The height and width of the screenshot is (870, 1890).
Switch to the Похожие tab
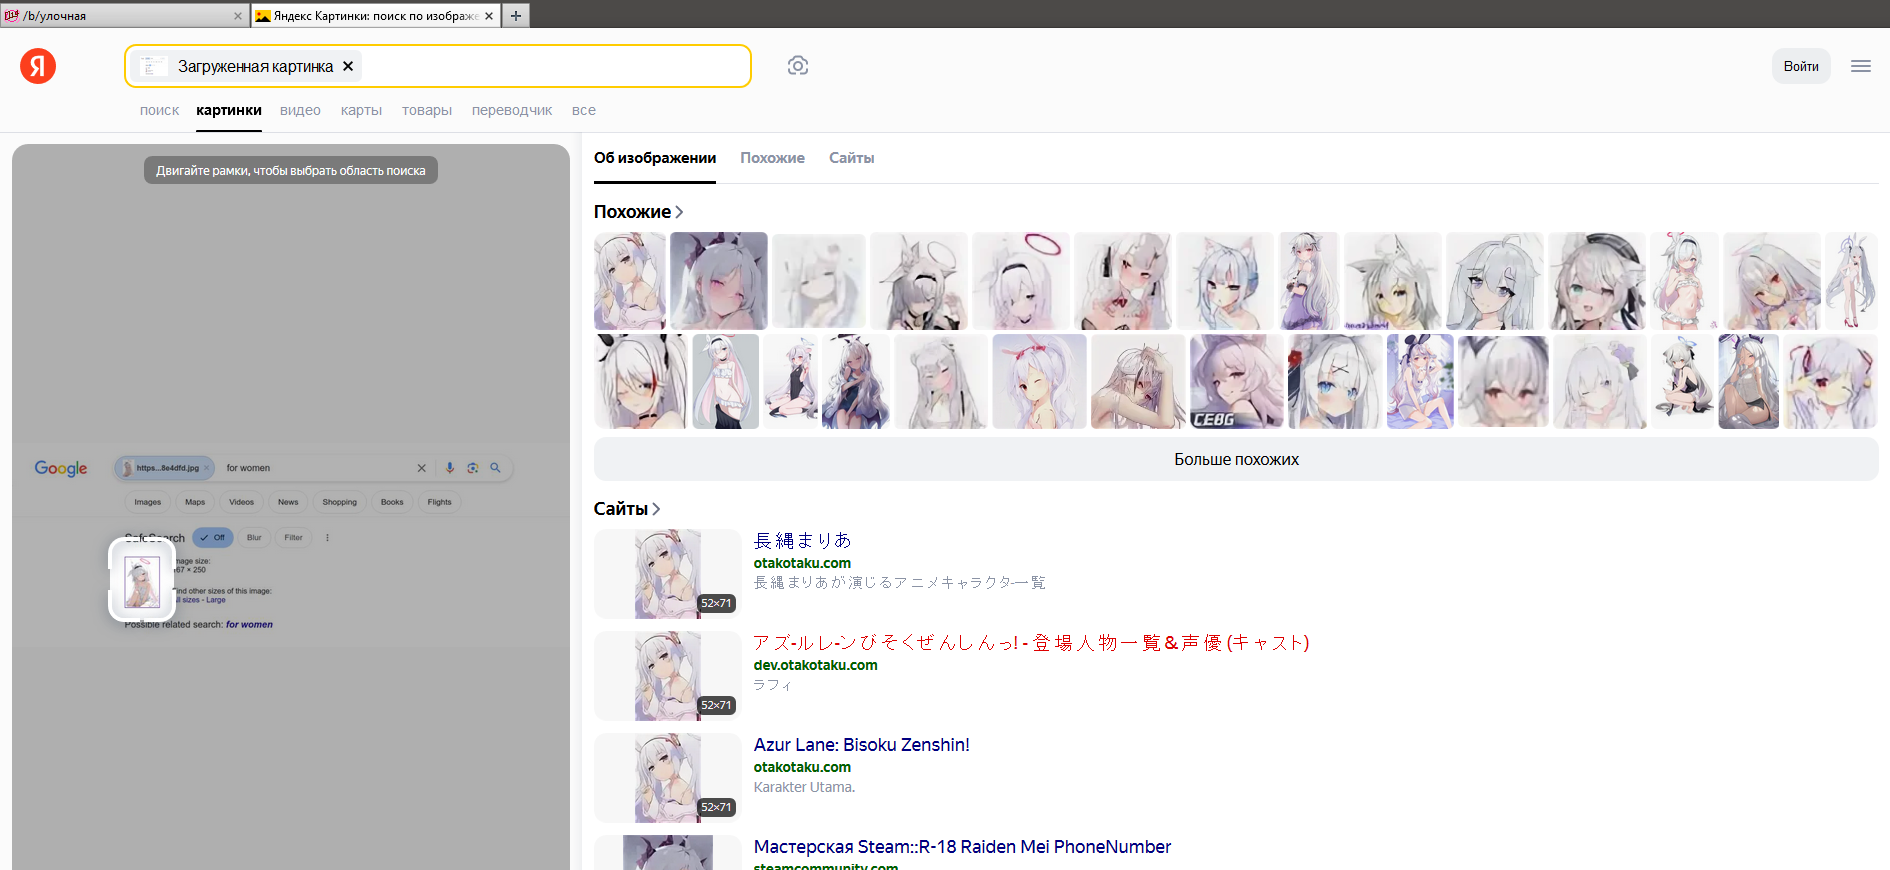[772, 158]
